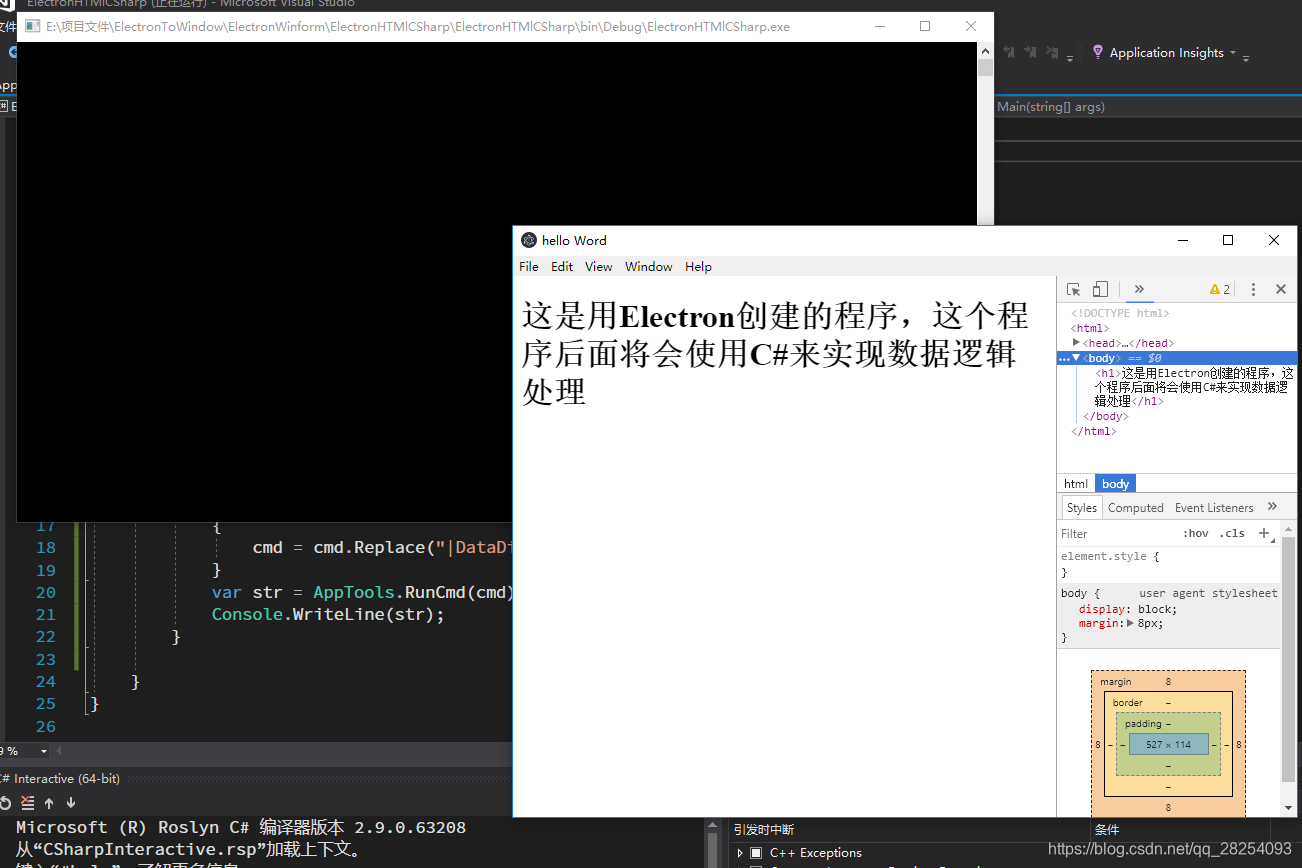Viewport: 1302px width, 868px height.
Task: Collapse the body node in the DOM tree
Action: (x=1076, y=358)
